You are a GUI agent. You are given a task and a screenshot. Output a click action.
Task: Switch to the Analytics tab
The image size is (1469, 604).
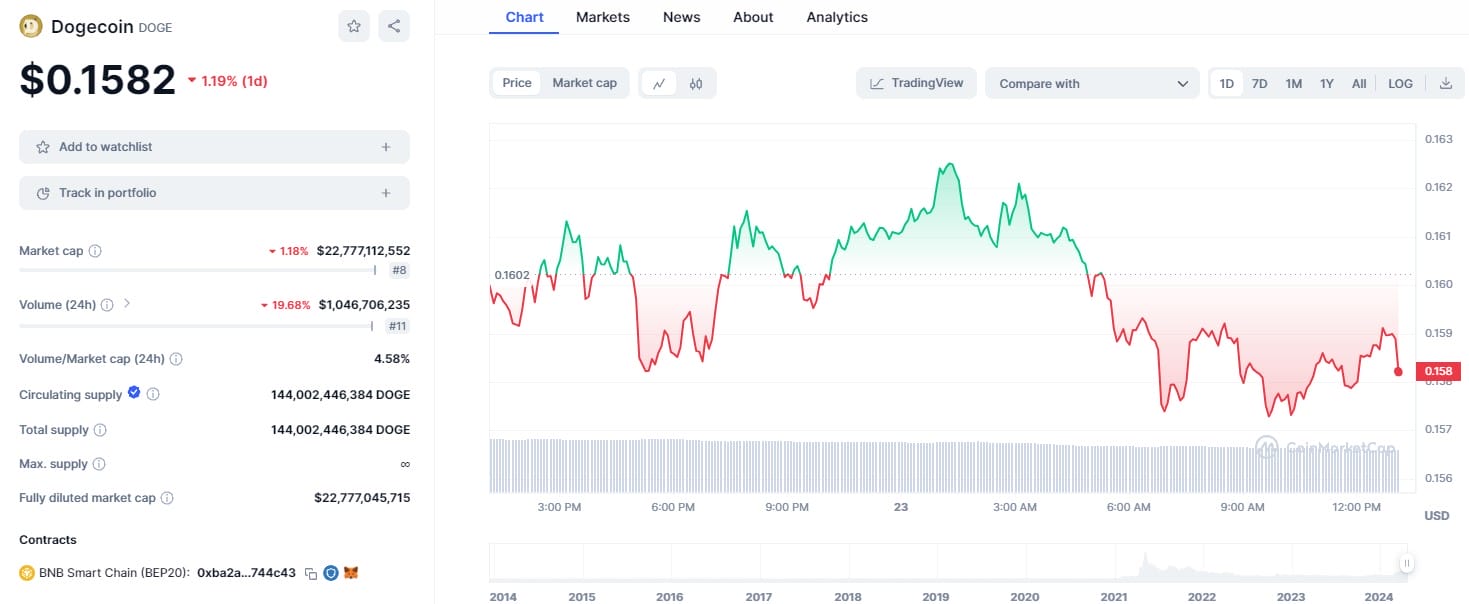(837, 17)
